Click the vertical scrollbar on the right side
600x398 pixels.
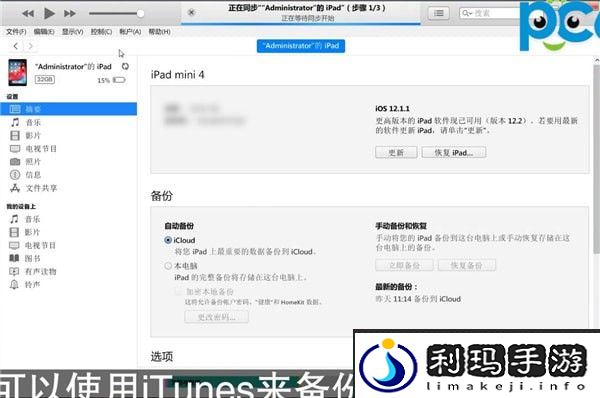pos(597,159)
